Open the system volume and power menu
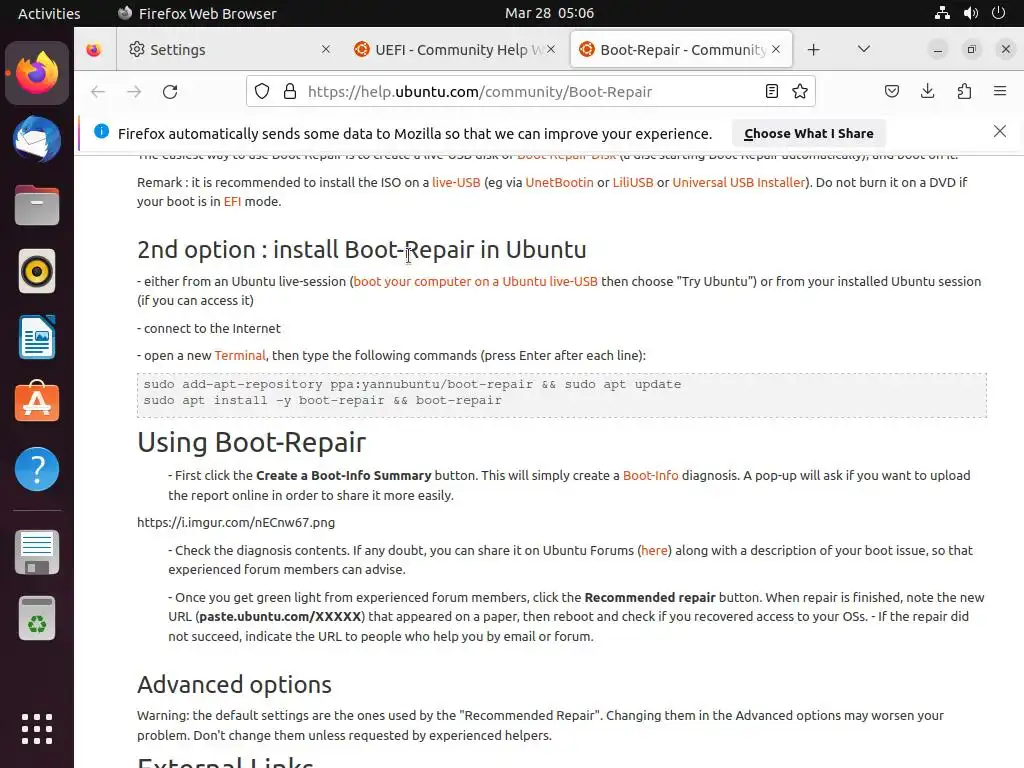The width and height of the screenshot is (1024, 768). [970, 13]
